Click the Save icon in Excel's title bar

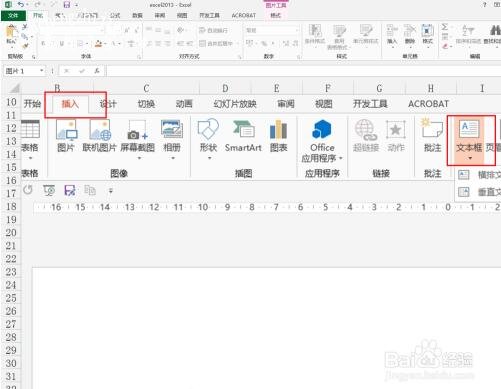67,5
